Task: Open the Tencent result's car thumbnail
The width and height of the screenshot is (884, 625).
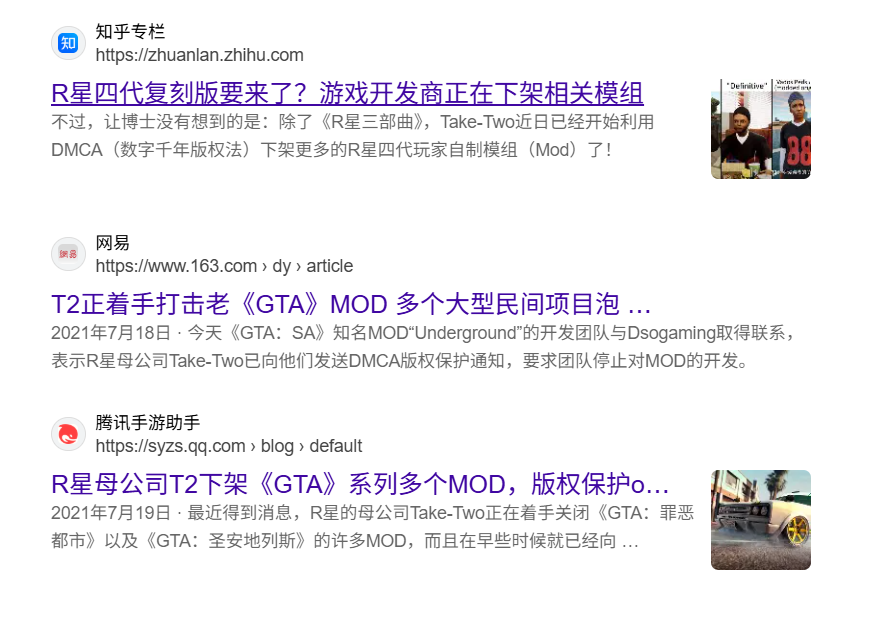Action: [761, 520]
